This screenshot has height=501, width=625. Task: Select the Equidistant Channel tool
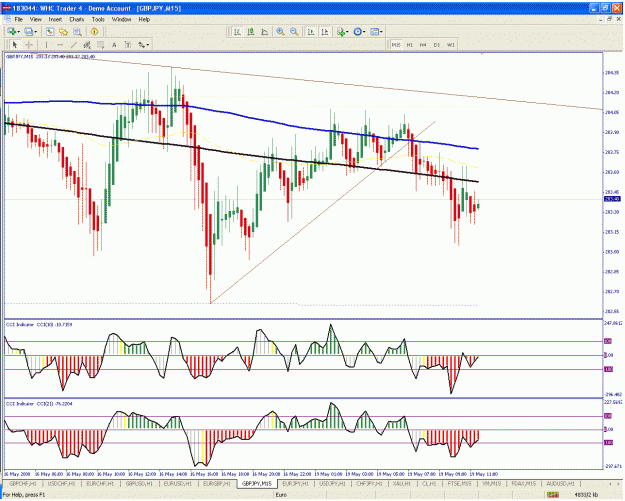87,45
